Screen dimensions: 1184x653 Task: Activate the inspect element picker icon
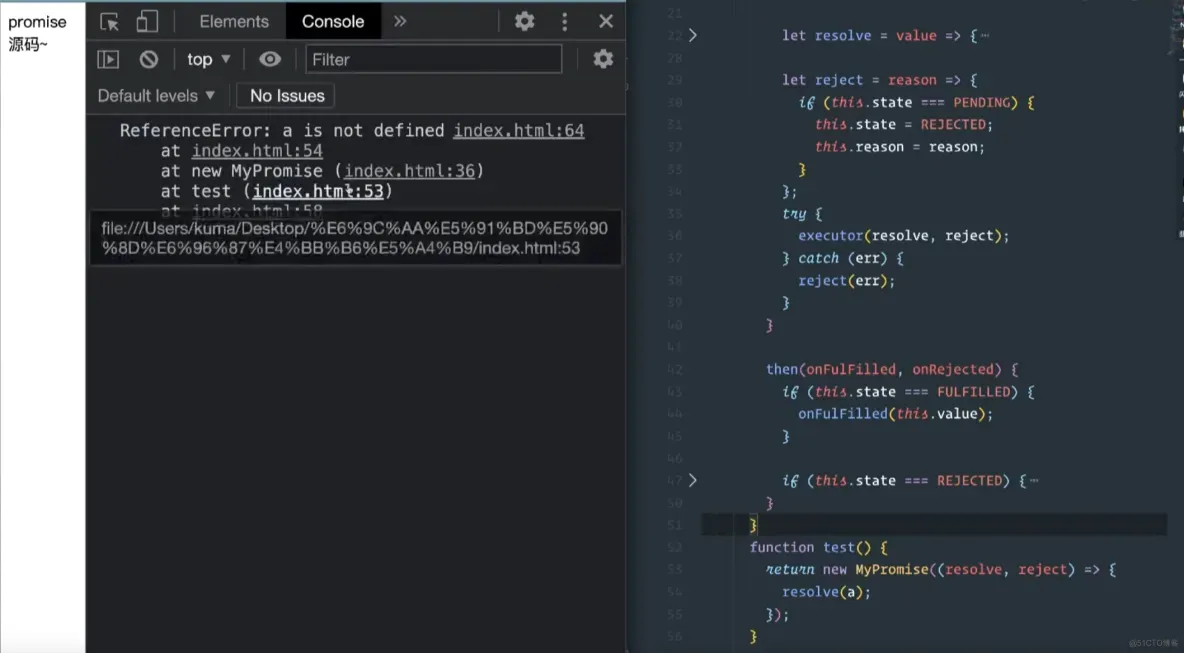click(x=109, y=22)
